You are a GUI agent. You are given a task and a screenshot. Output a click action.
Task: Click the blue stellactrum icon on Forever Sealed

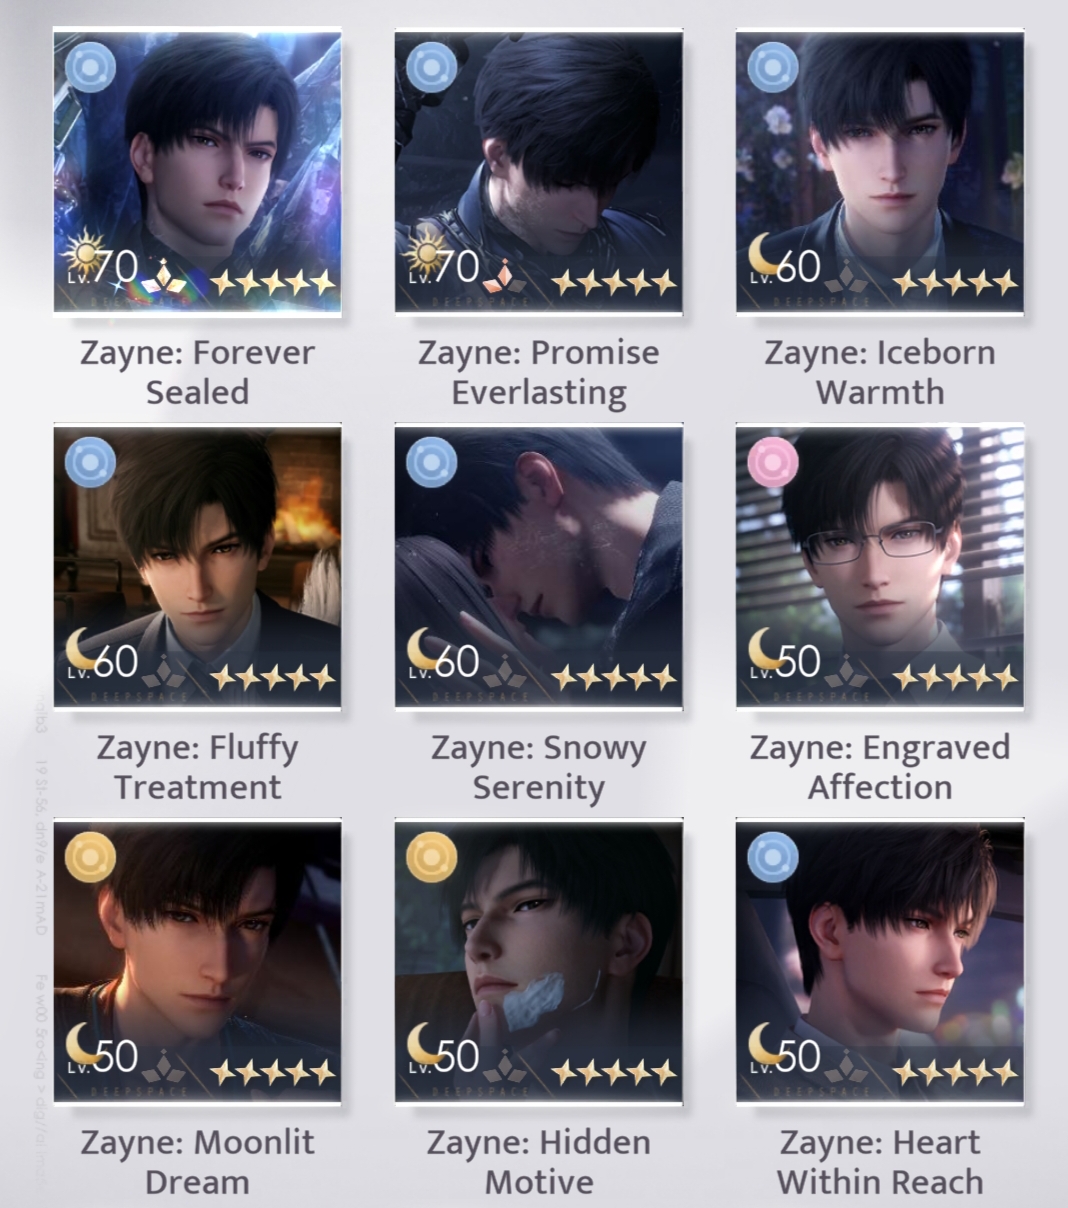[90, 68]
